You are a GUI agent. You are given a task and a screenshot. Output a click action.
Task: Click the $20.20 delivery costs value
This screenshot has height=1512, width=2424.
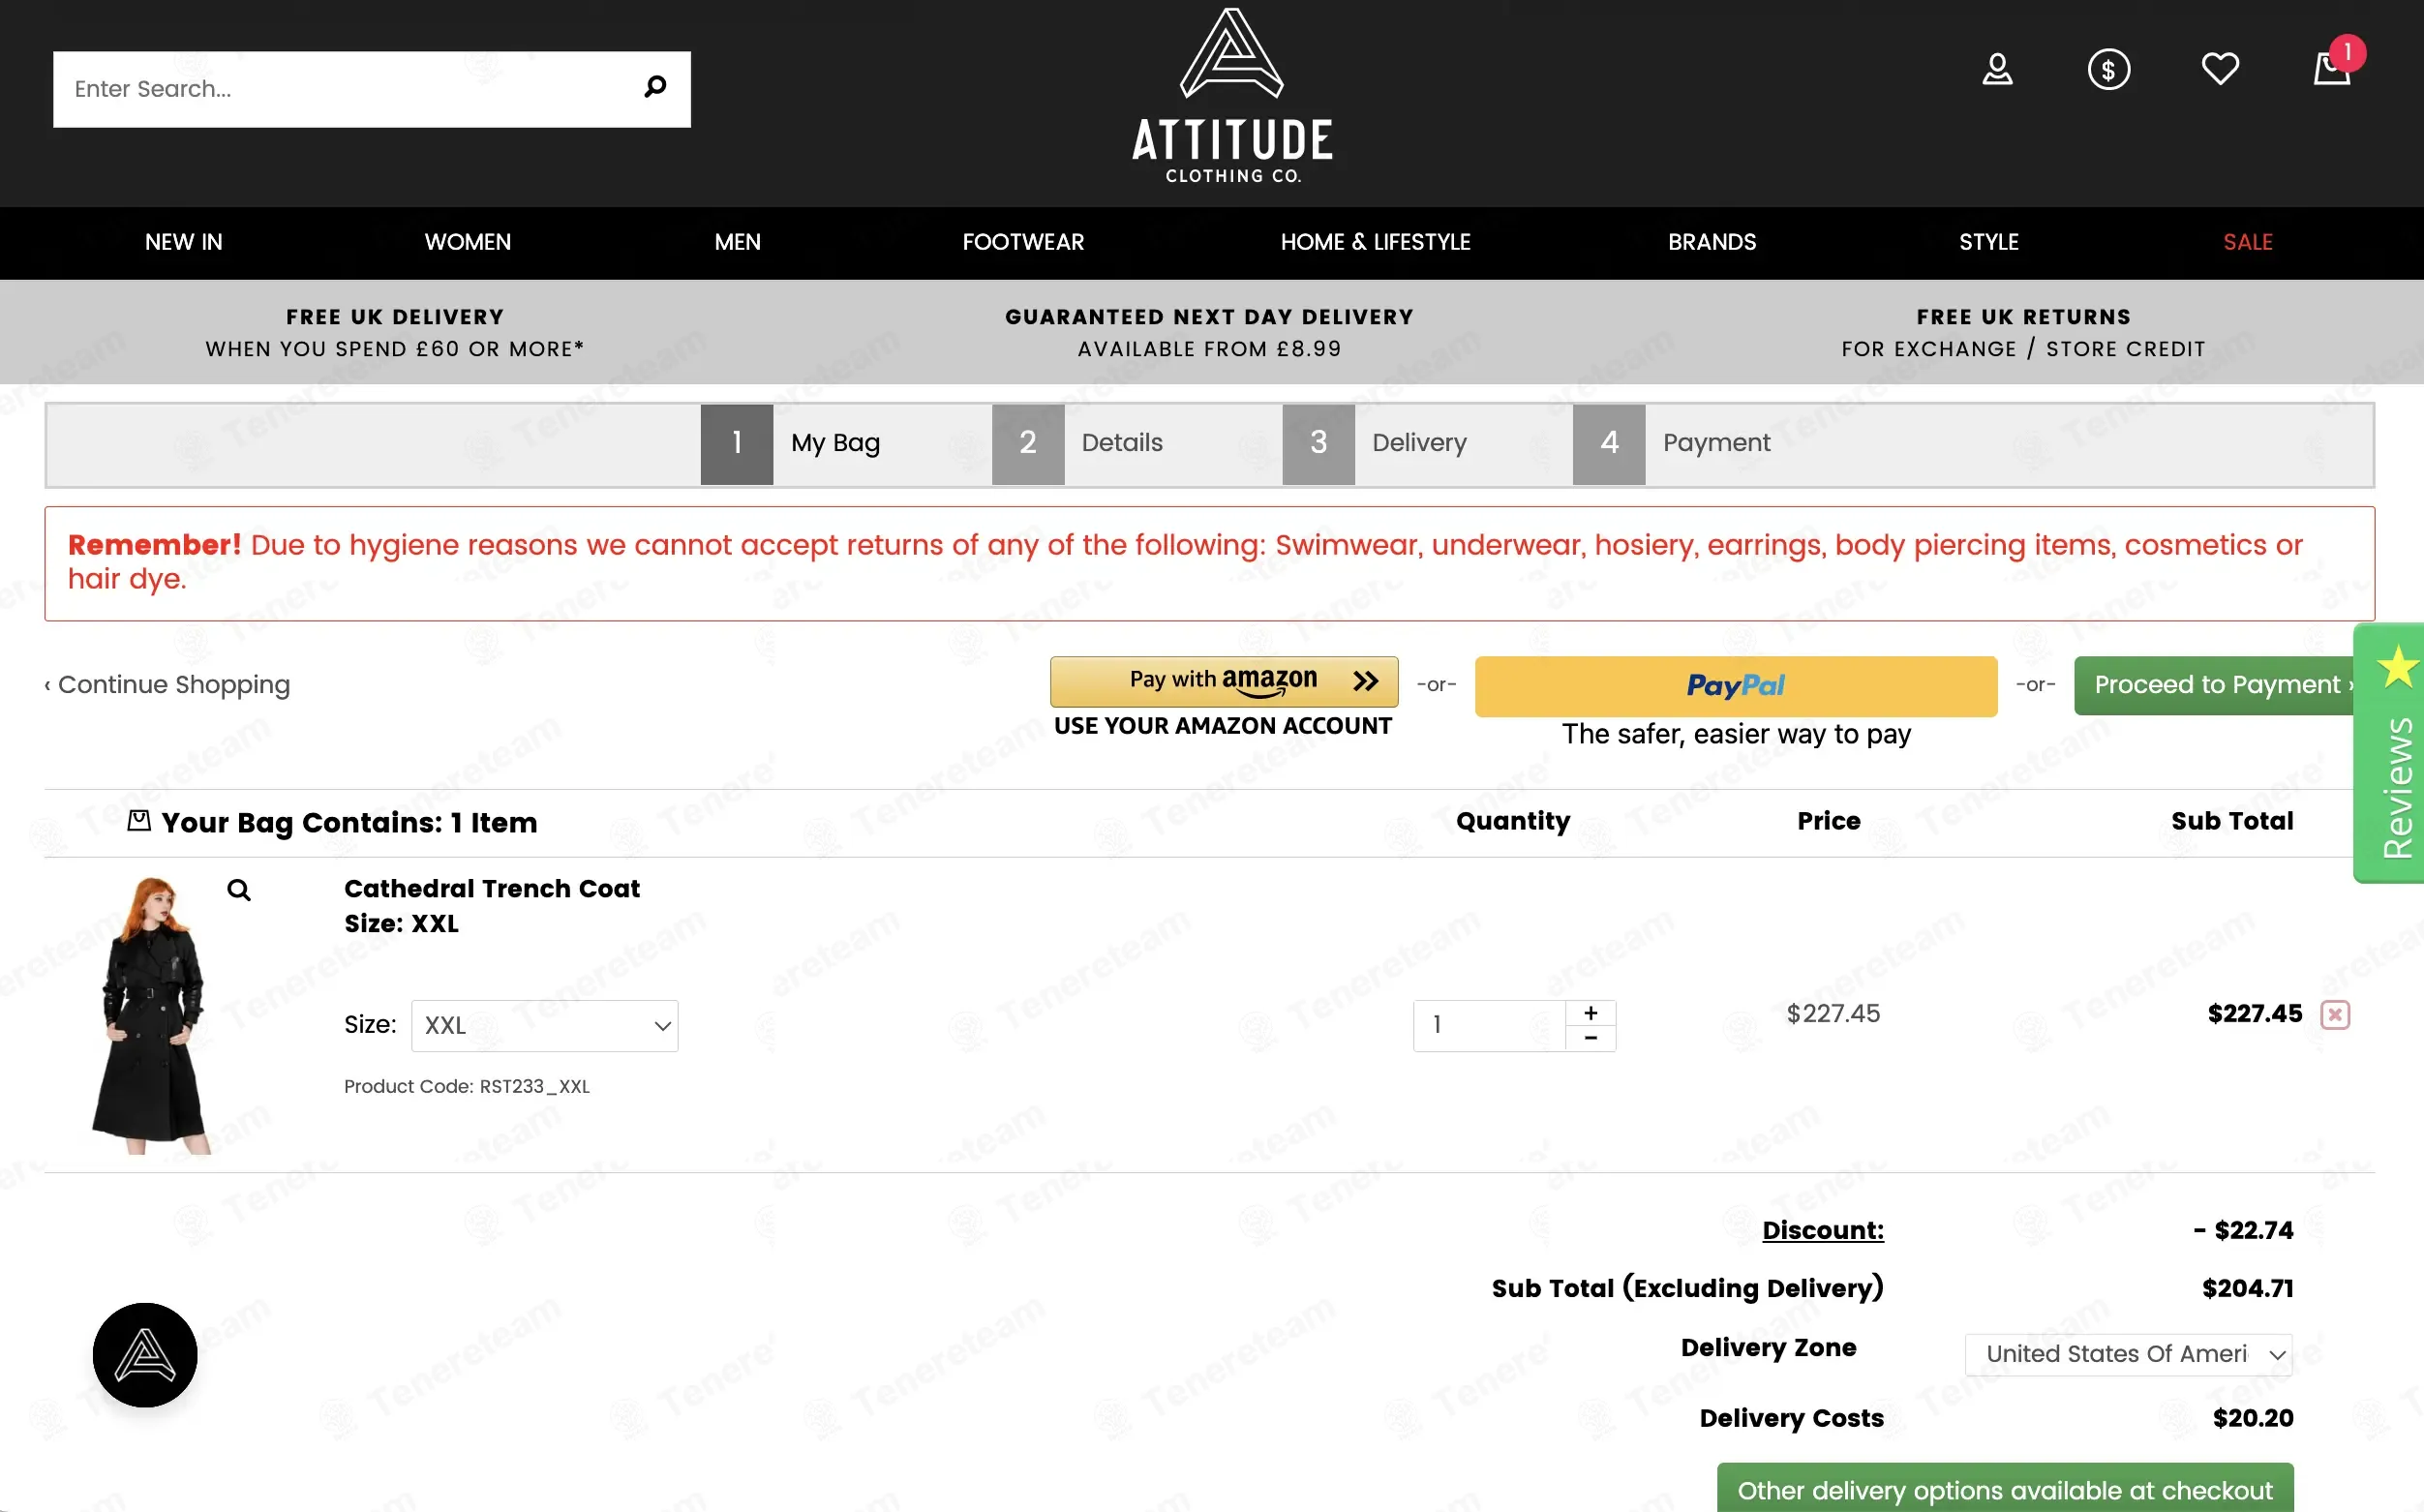click(2253, 1418)
